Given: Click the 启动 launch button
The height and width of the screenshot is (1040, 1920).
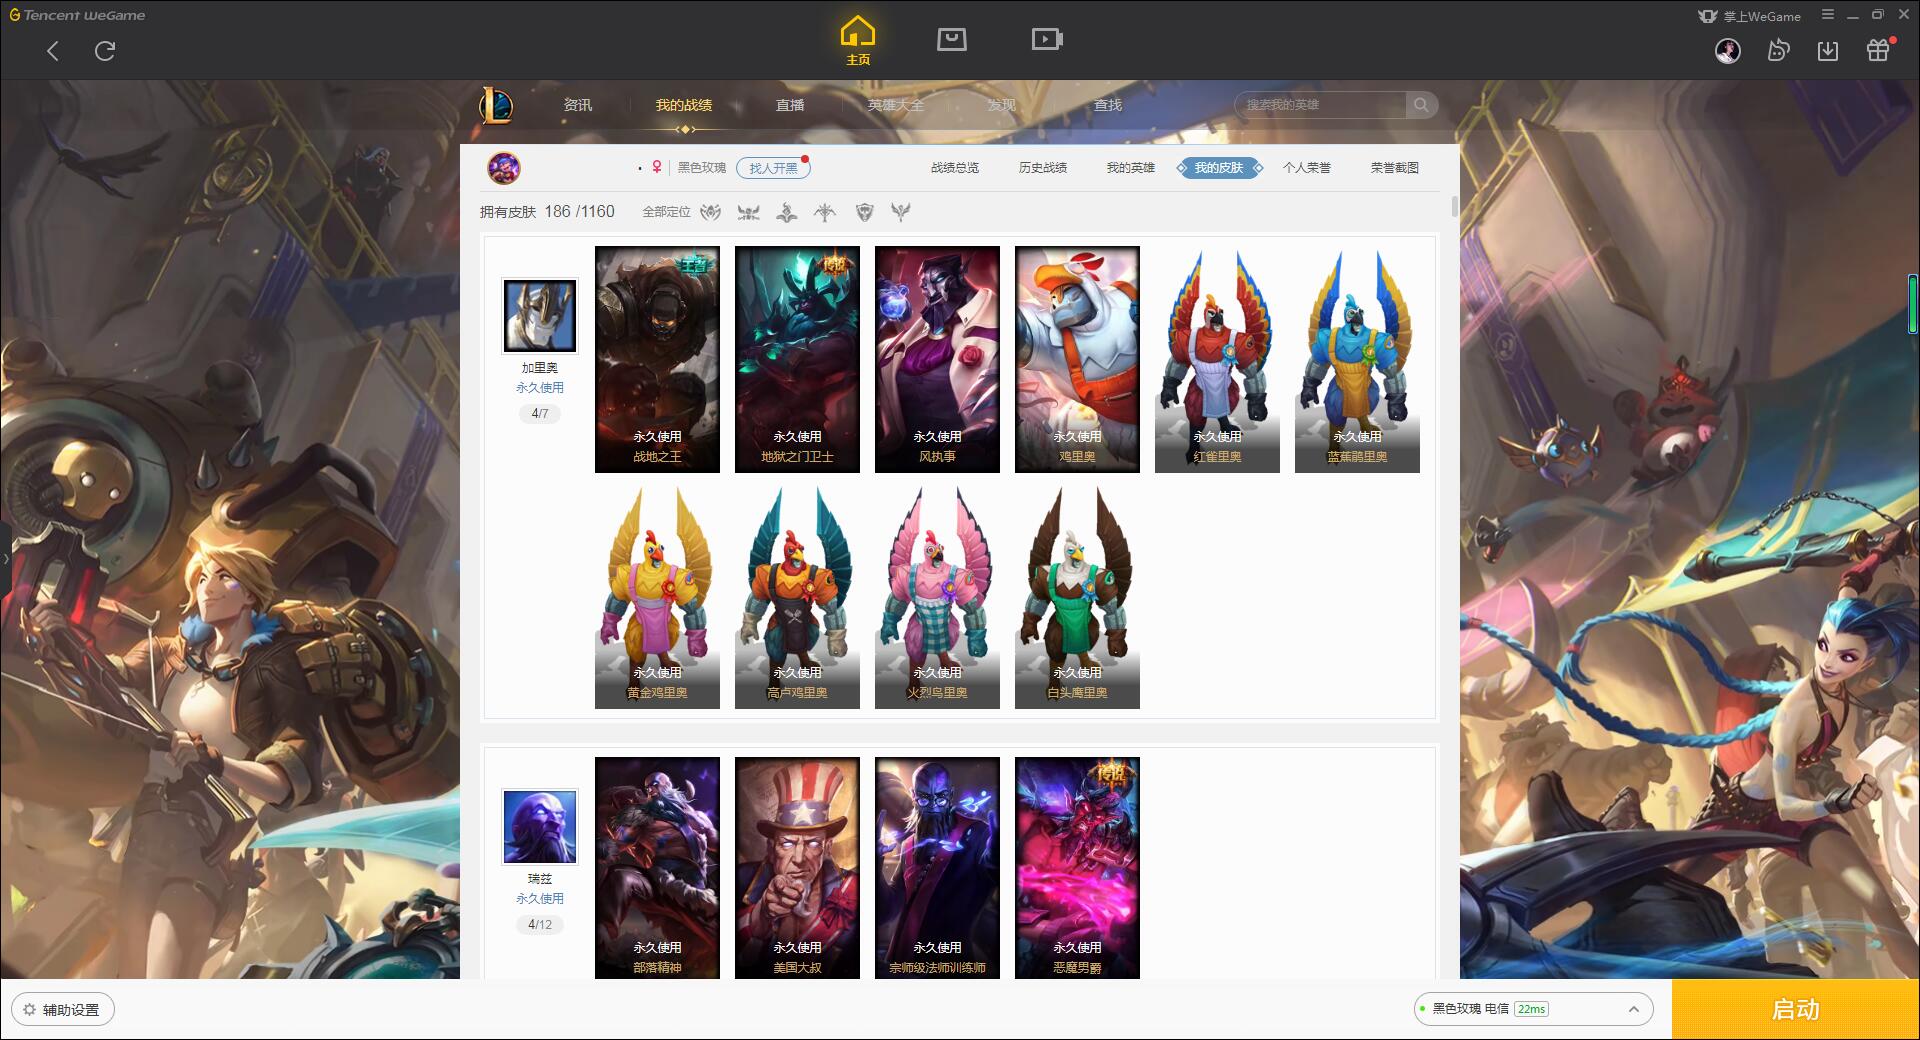Looking at the screenshot, I should click(x=1795, y=1010).
